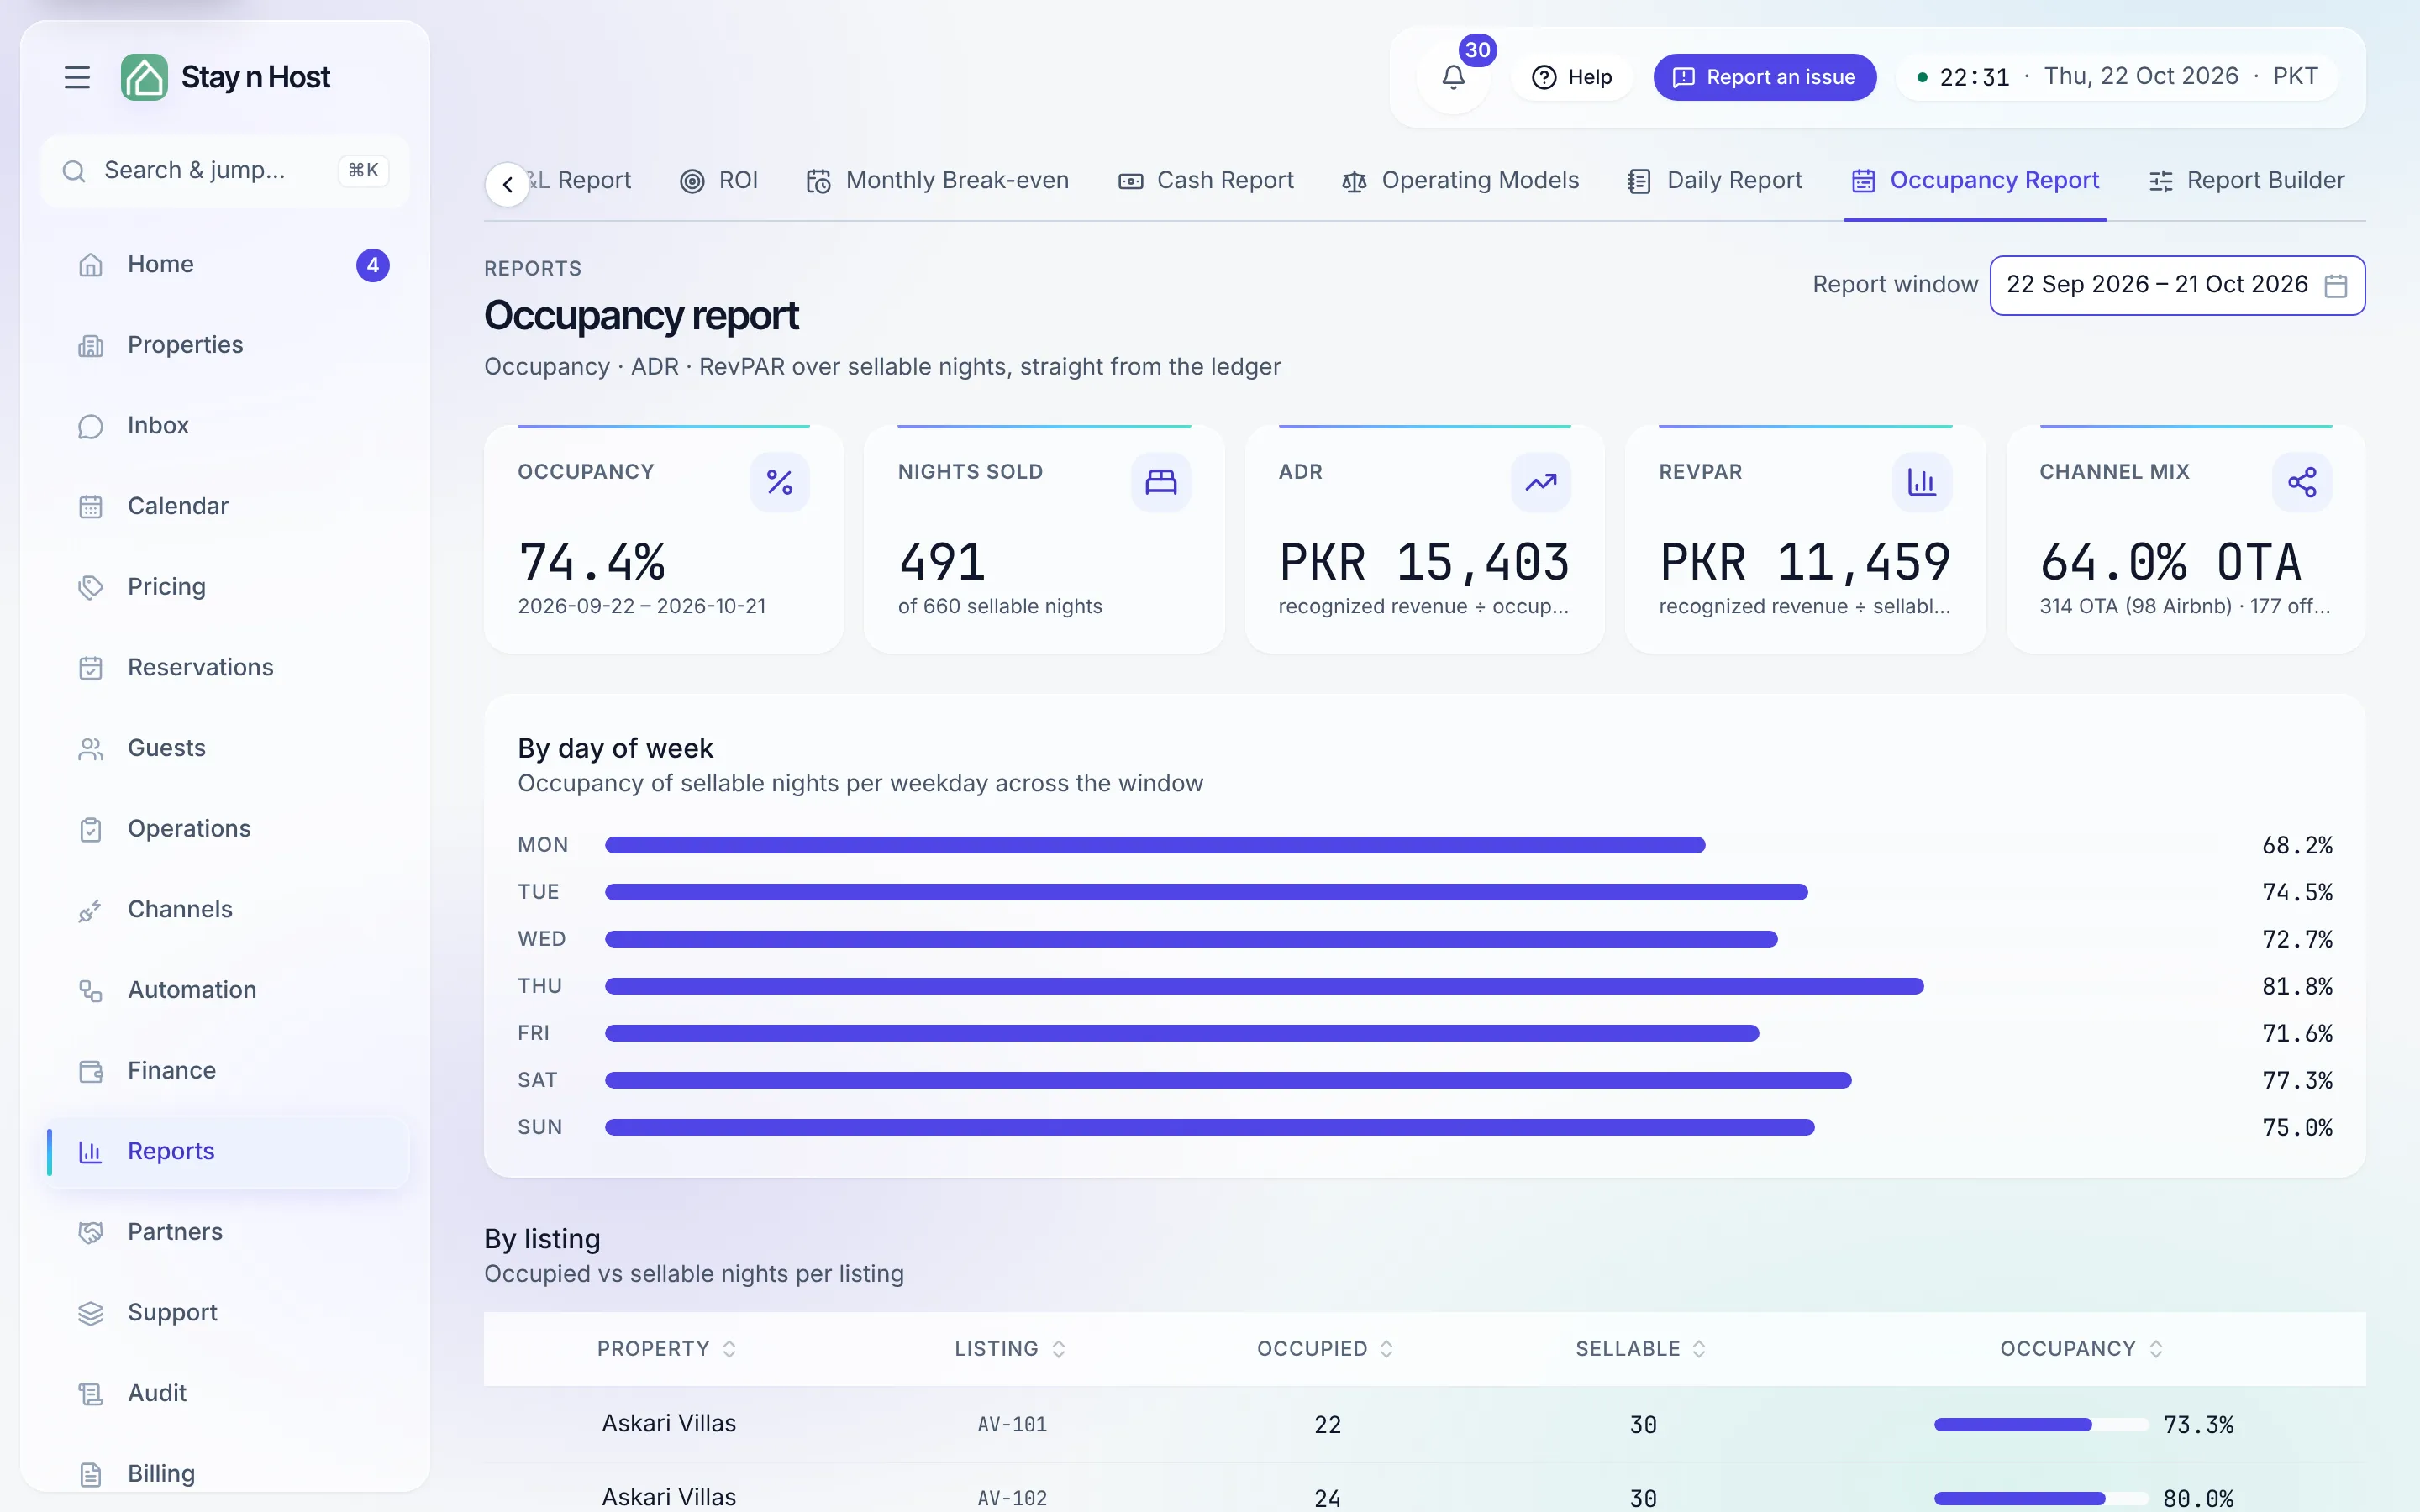Switch to the Cash Report tab

click(x=1205, y=181)
